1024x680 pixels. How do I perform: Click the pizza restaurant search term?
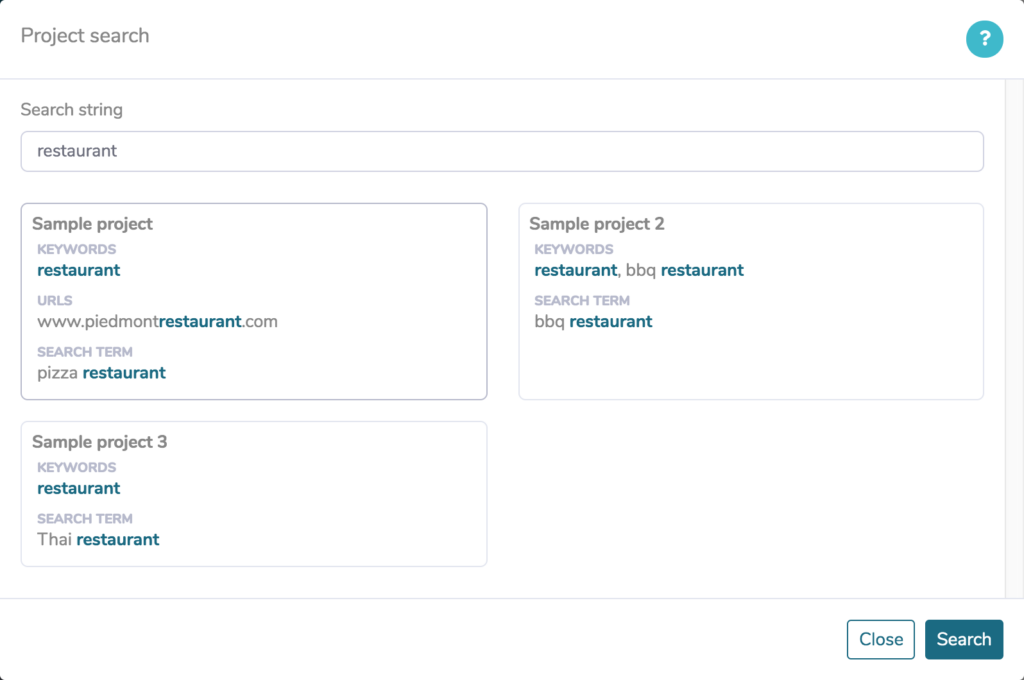[x=101, y=373]
